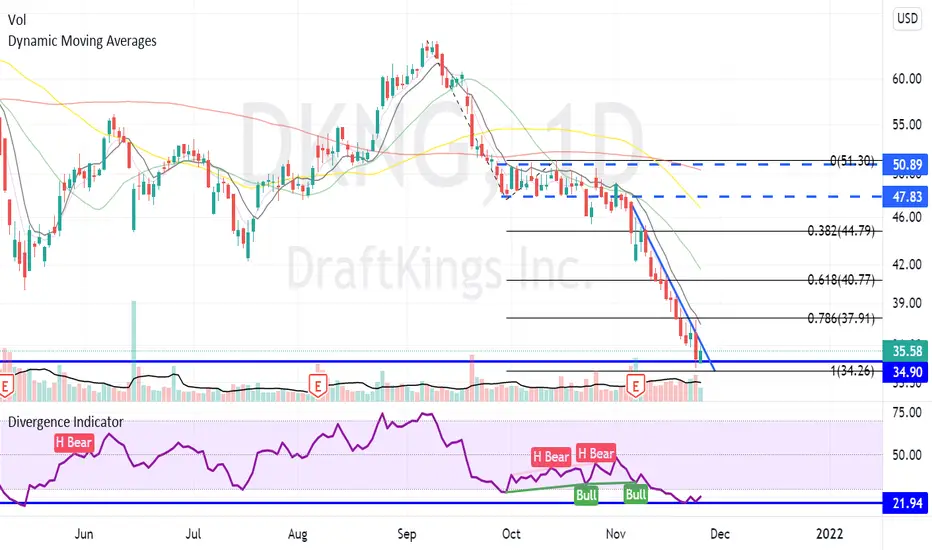The width and height of the screenshot is (932, 550).
Task: Click the Aug label on the time axis
Action: (297, 534)
